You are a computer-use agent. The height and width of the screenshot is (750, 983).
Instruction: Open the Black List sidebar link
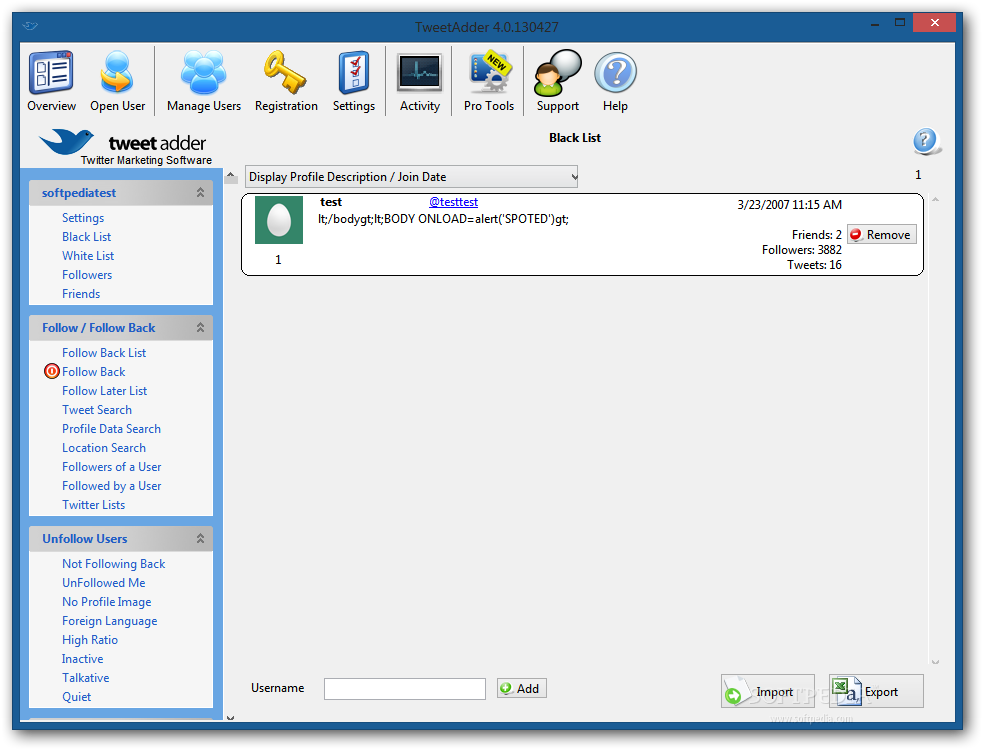(x=87, y=236)
